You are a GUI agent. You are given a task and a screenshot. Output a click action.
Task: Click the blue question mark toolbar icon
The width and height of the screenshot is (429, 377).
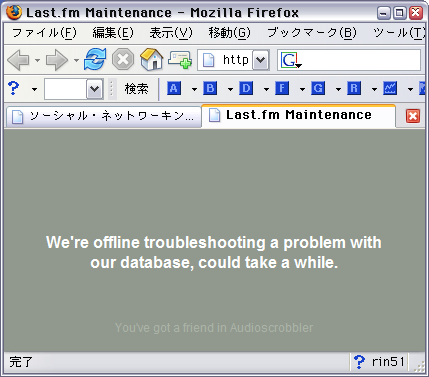[14, 88]
